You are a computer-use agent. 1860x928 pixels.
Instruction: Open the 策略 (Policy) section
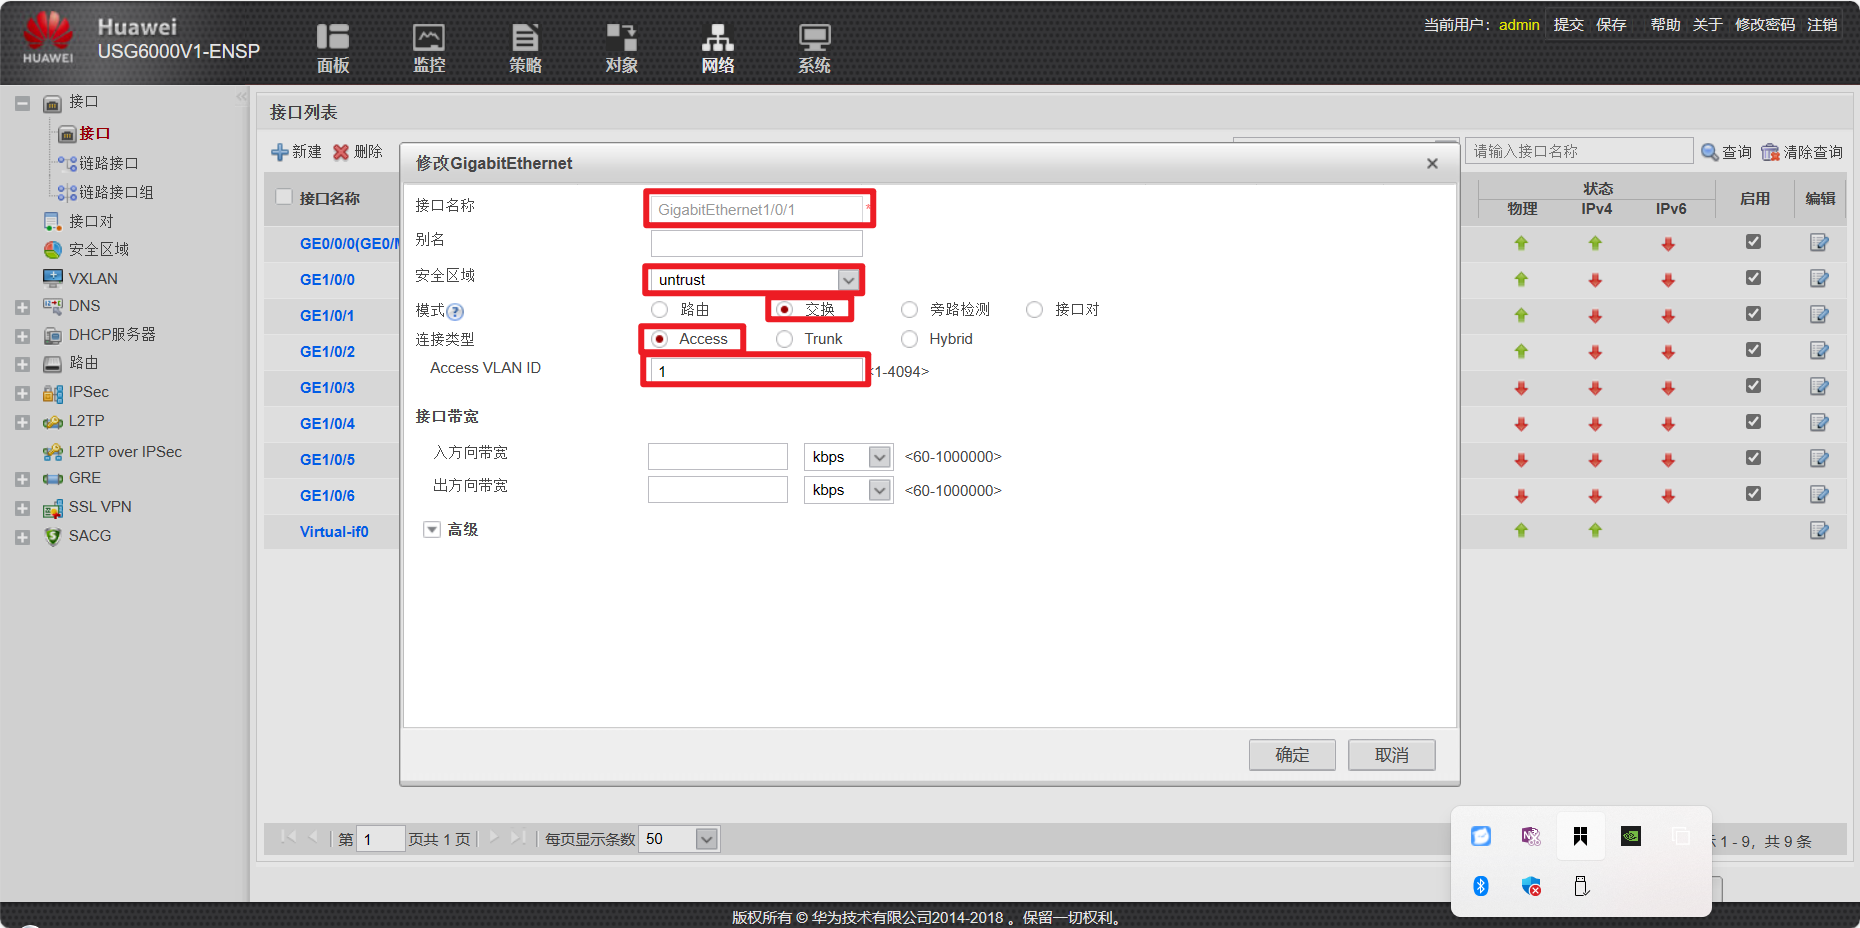[x=524, y=47]
